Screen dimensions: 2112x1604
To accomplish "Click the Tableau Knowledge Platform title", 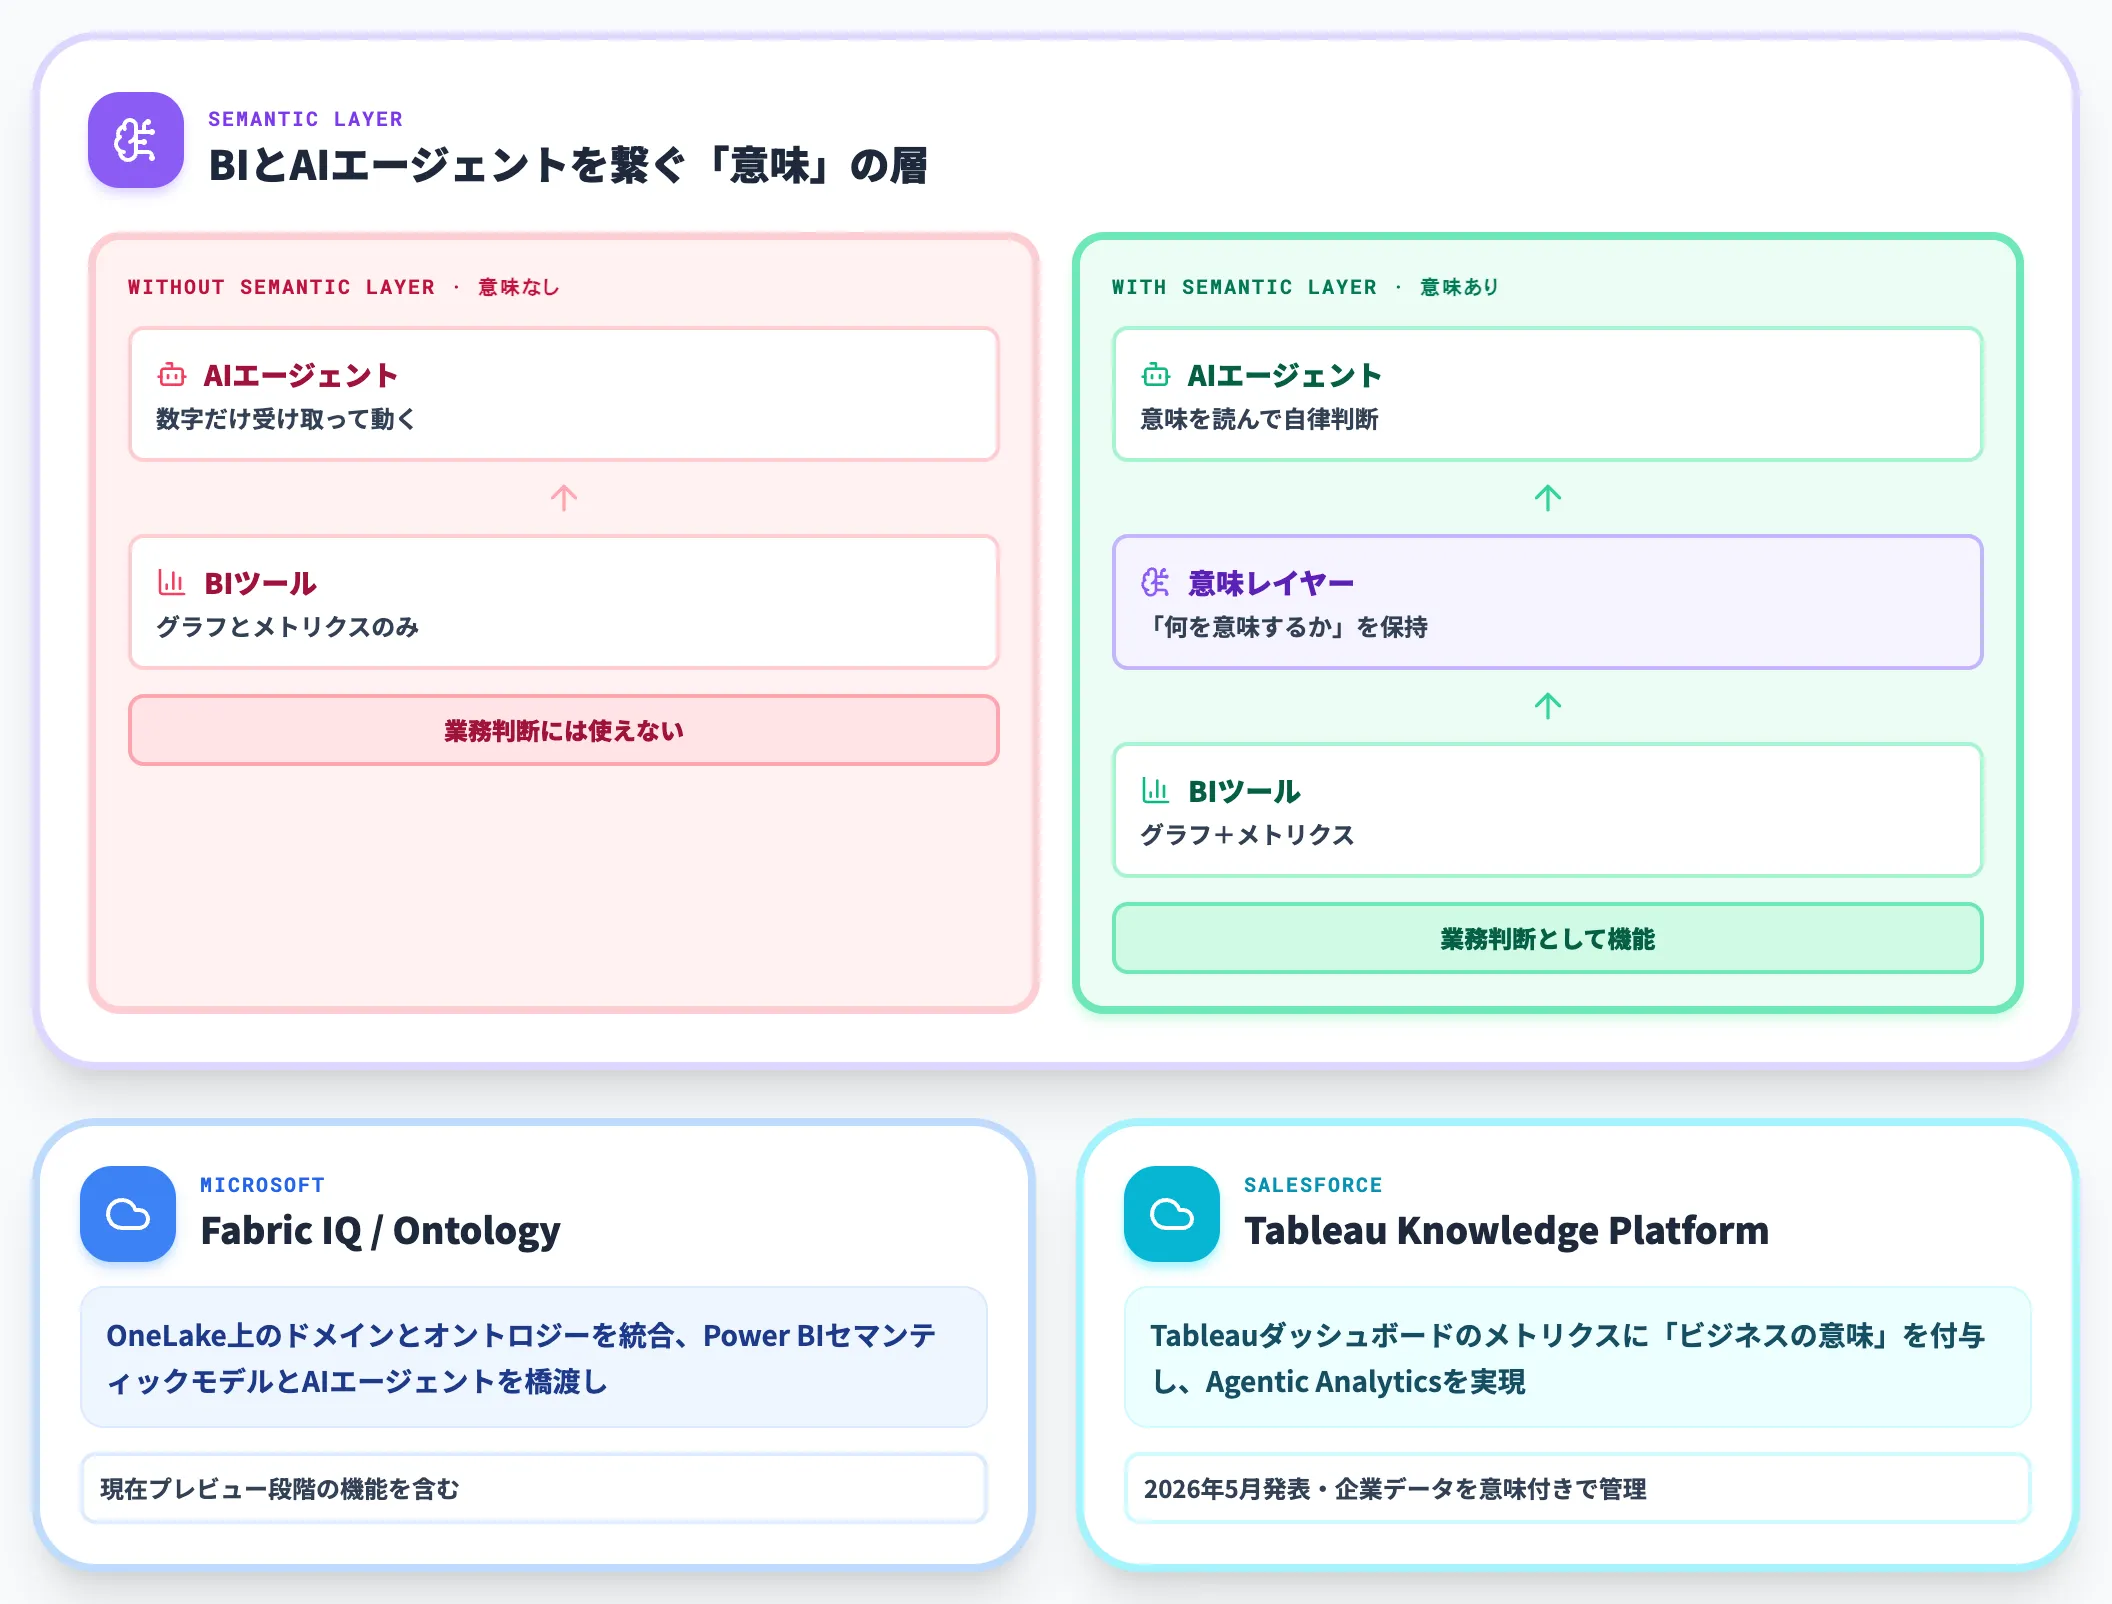I will [x=1506, y=1231].
